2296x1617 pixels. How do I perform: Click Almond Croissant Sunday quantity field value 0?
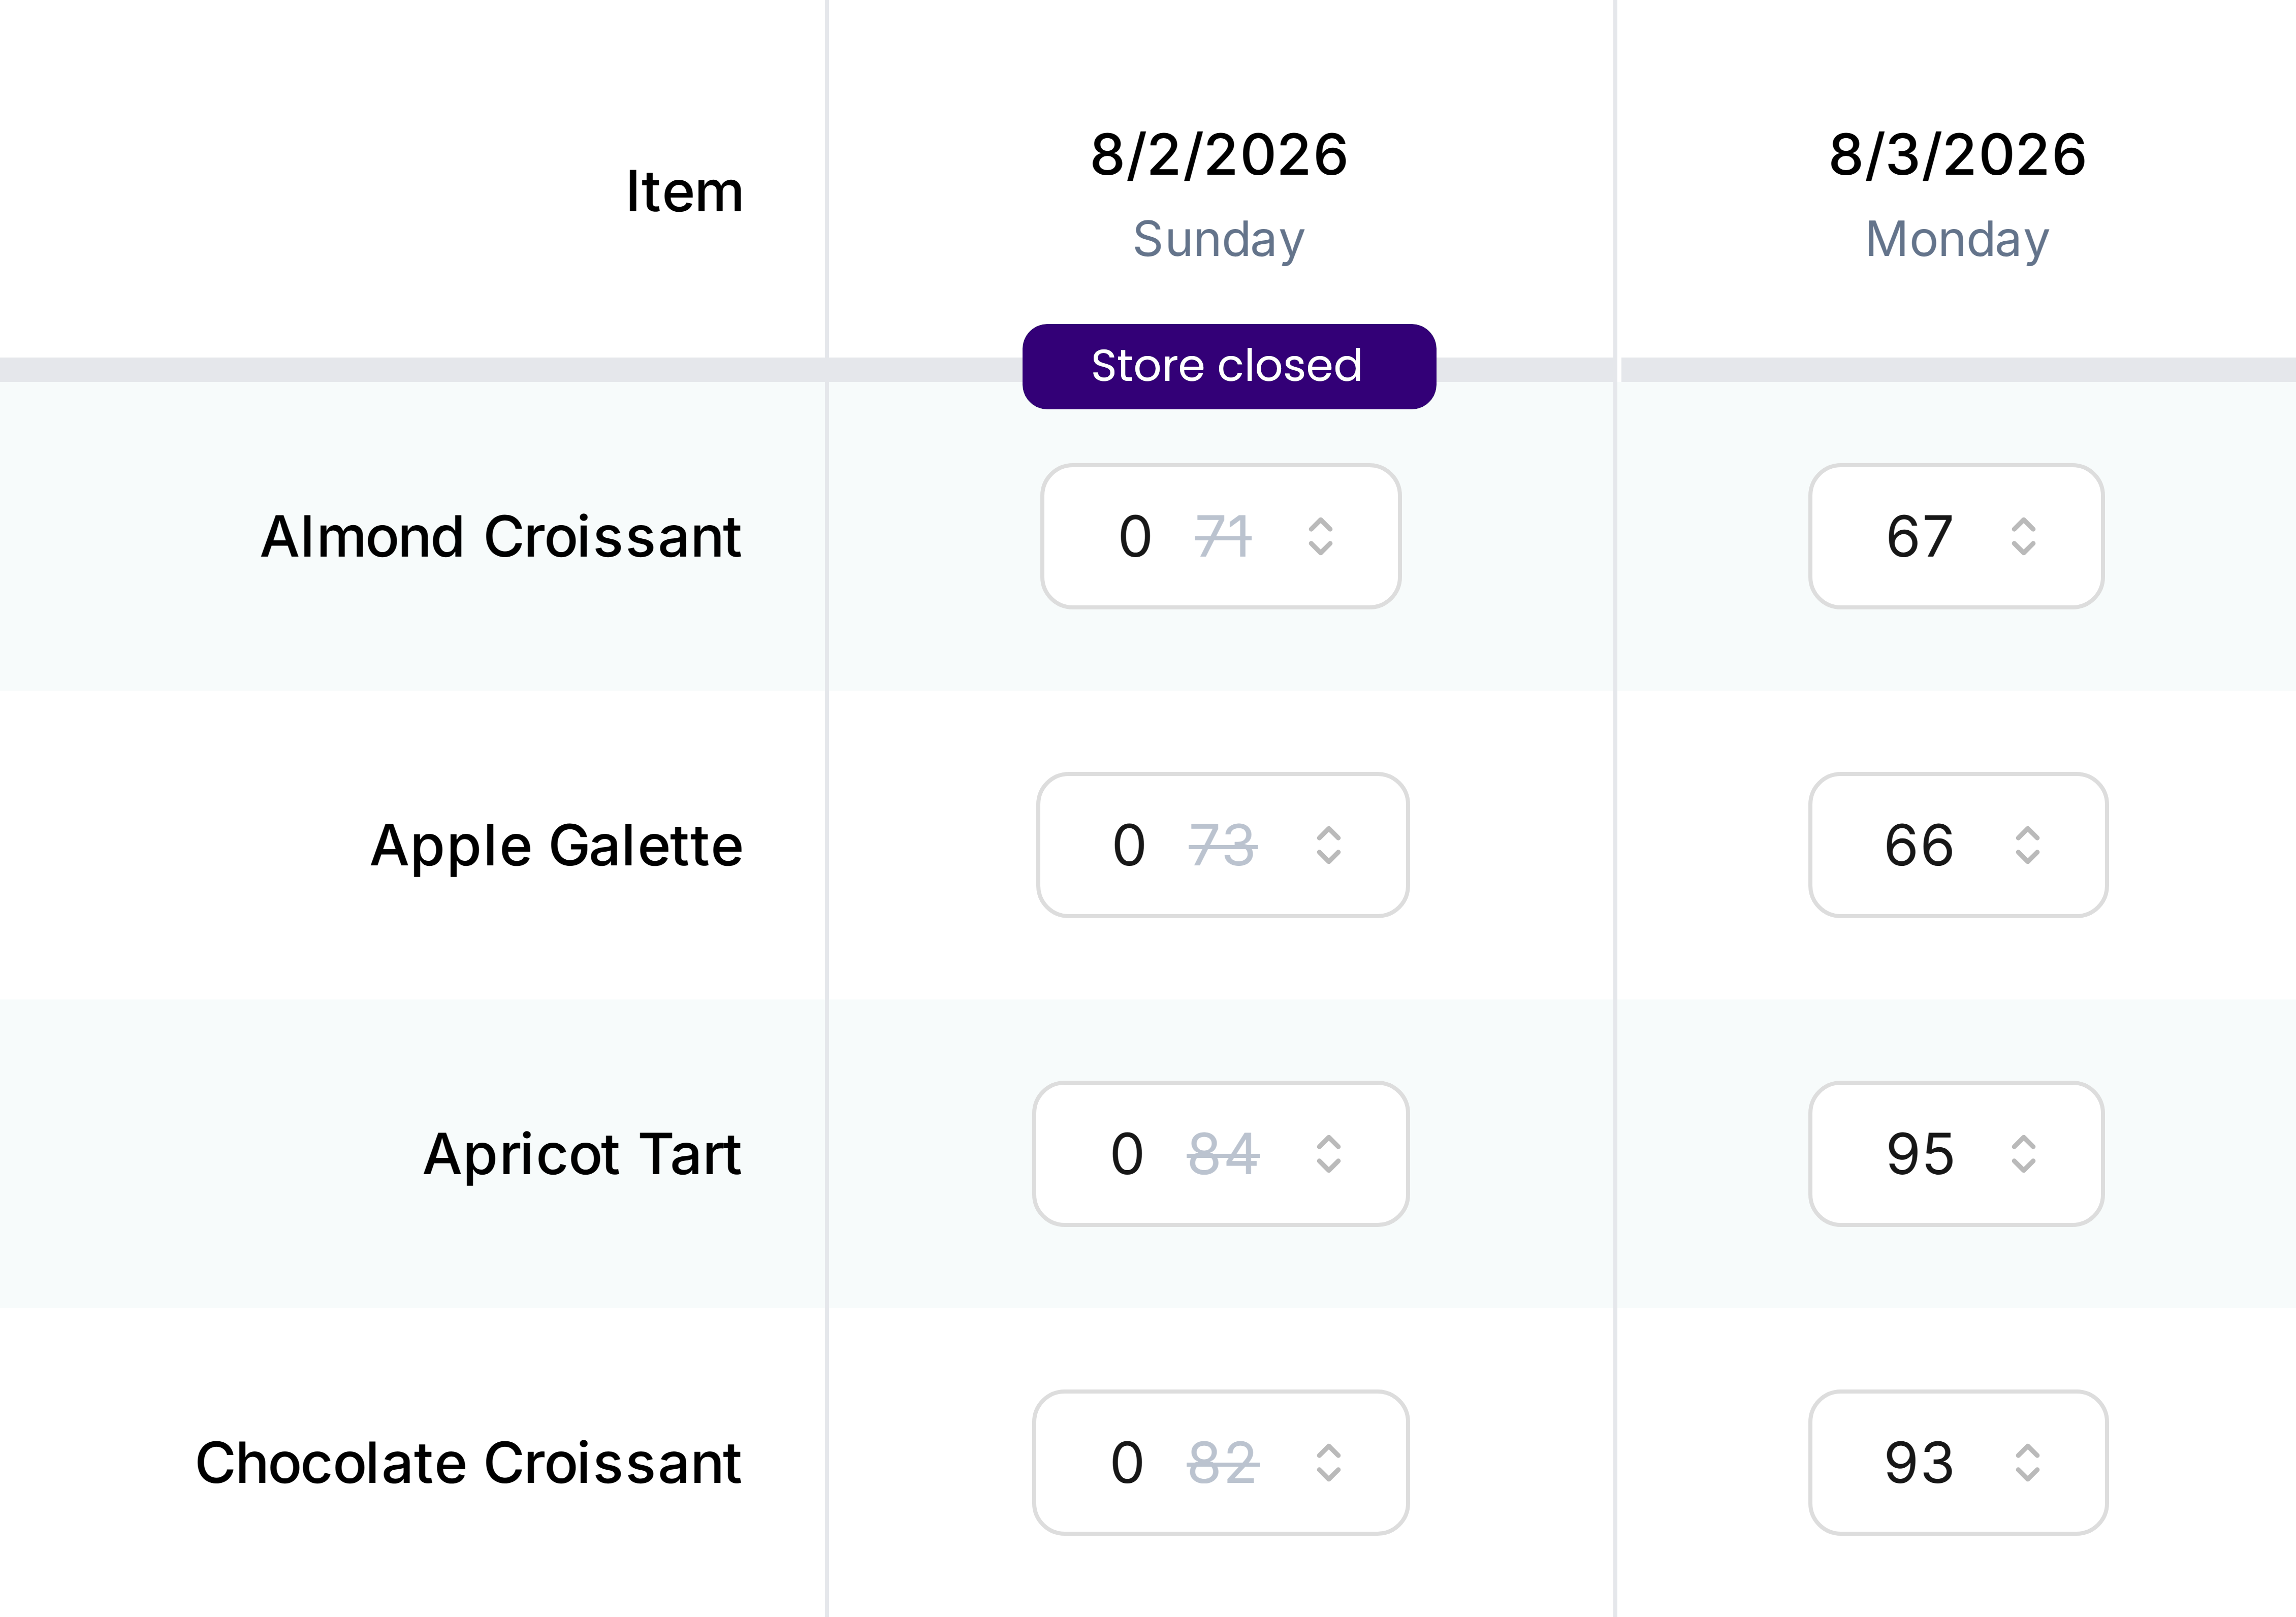point(1135,536)
